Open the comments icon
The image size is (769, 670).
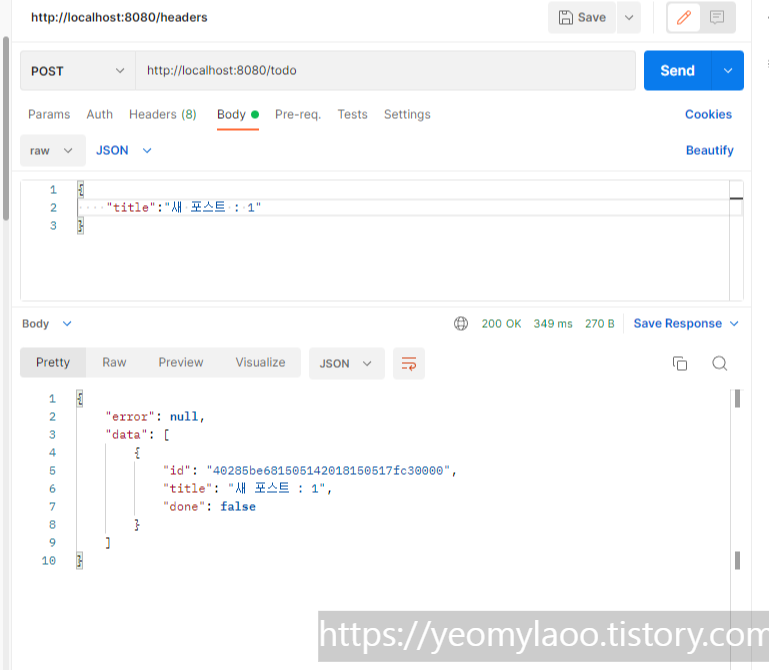point(717,18)
